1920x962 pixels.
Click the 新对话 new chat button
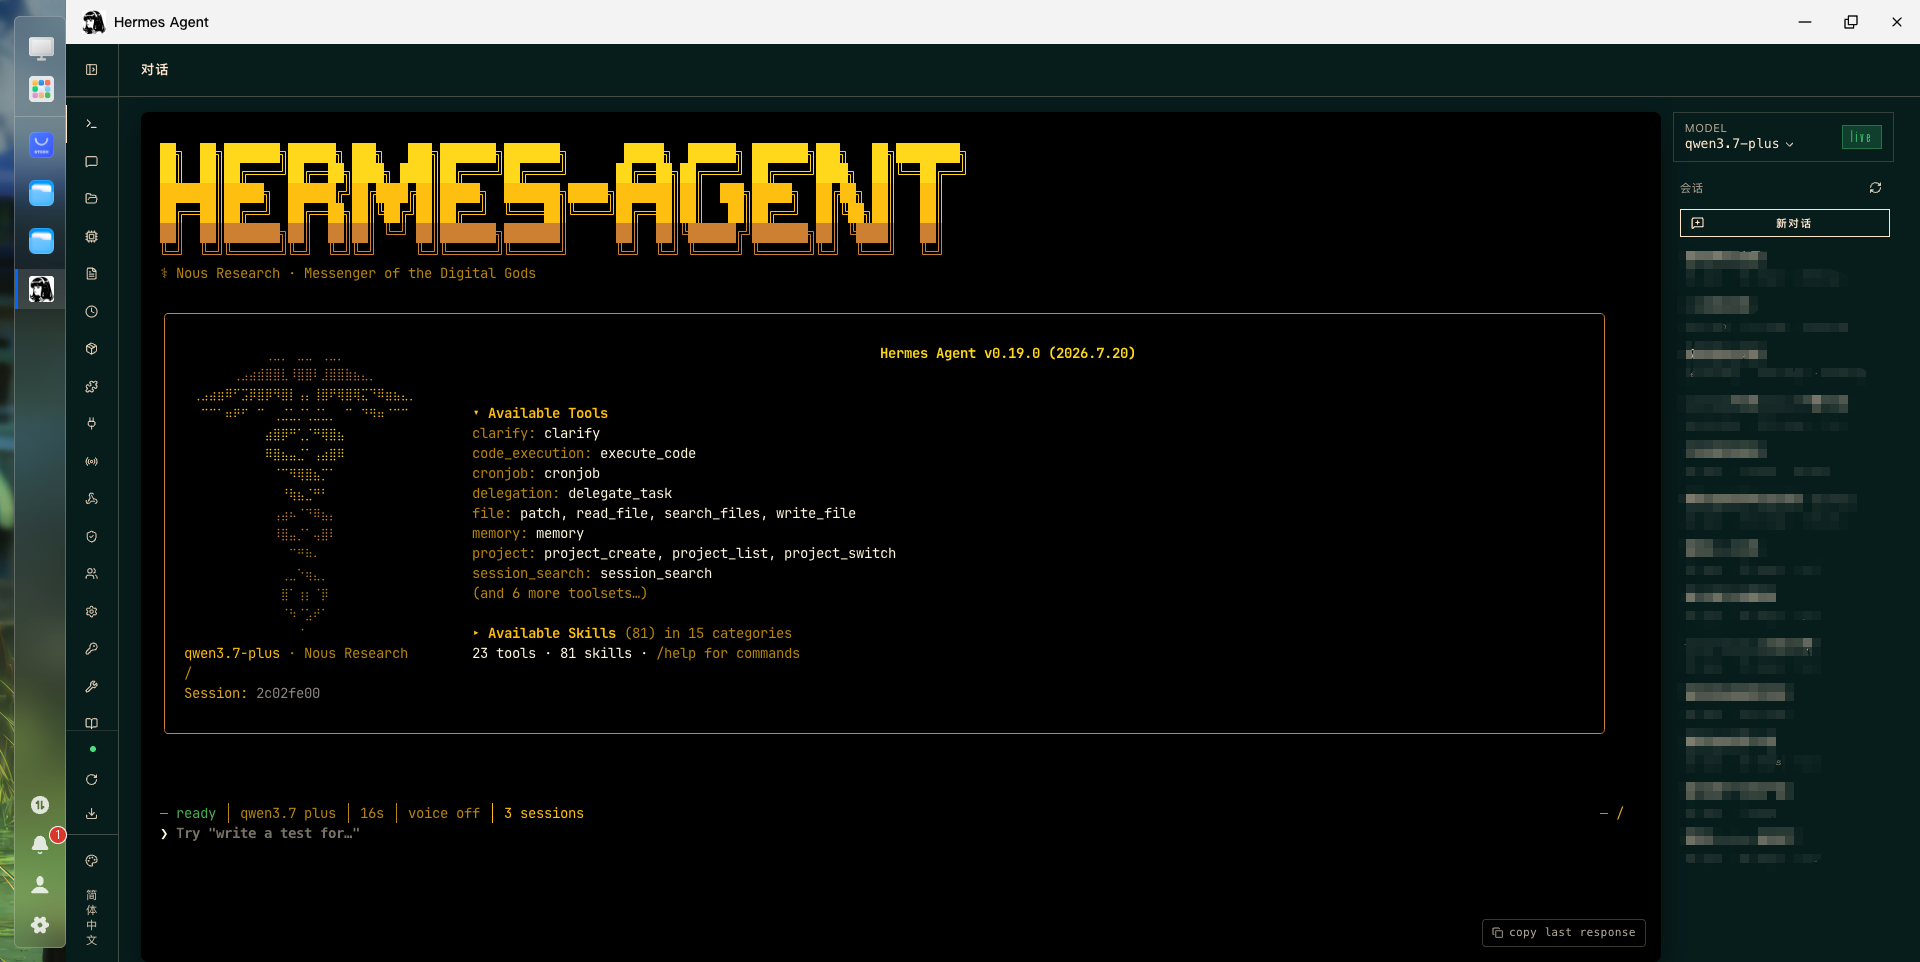pos(1784,223)
